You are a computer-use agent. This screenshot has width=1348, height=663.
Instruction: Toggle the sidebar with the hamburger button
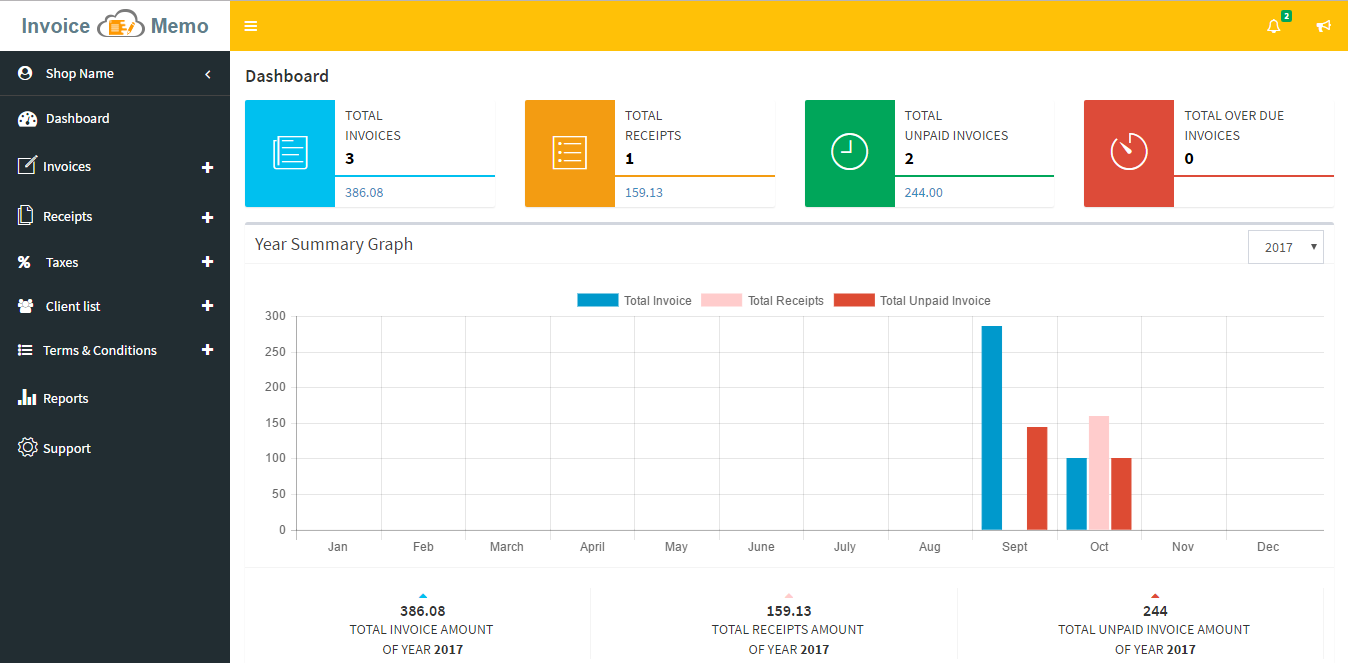(x=250, y=26)
